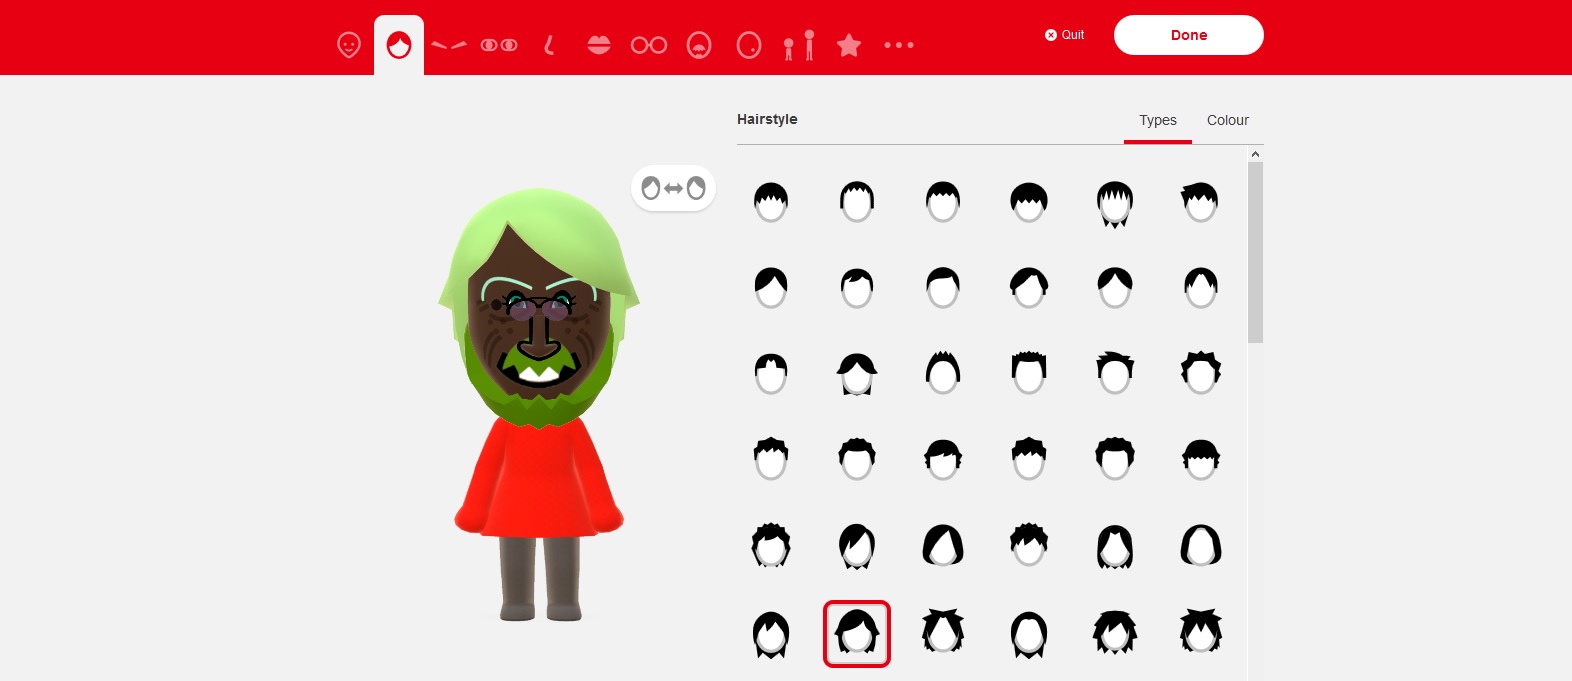The width and height of the screenshot is (1572, 681).
Task: Select the highlighted hair category icon
Action: pyautogui.click(x=399, y=45)
